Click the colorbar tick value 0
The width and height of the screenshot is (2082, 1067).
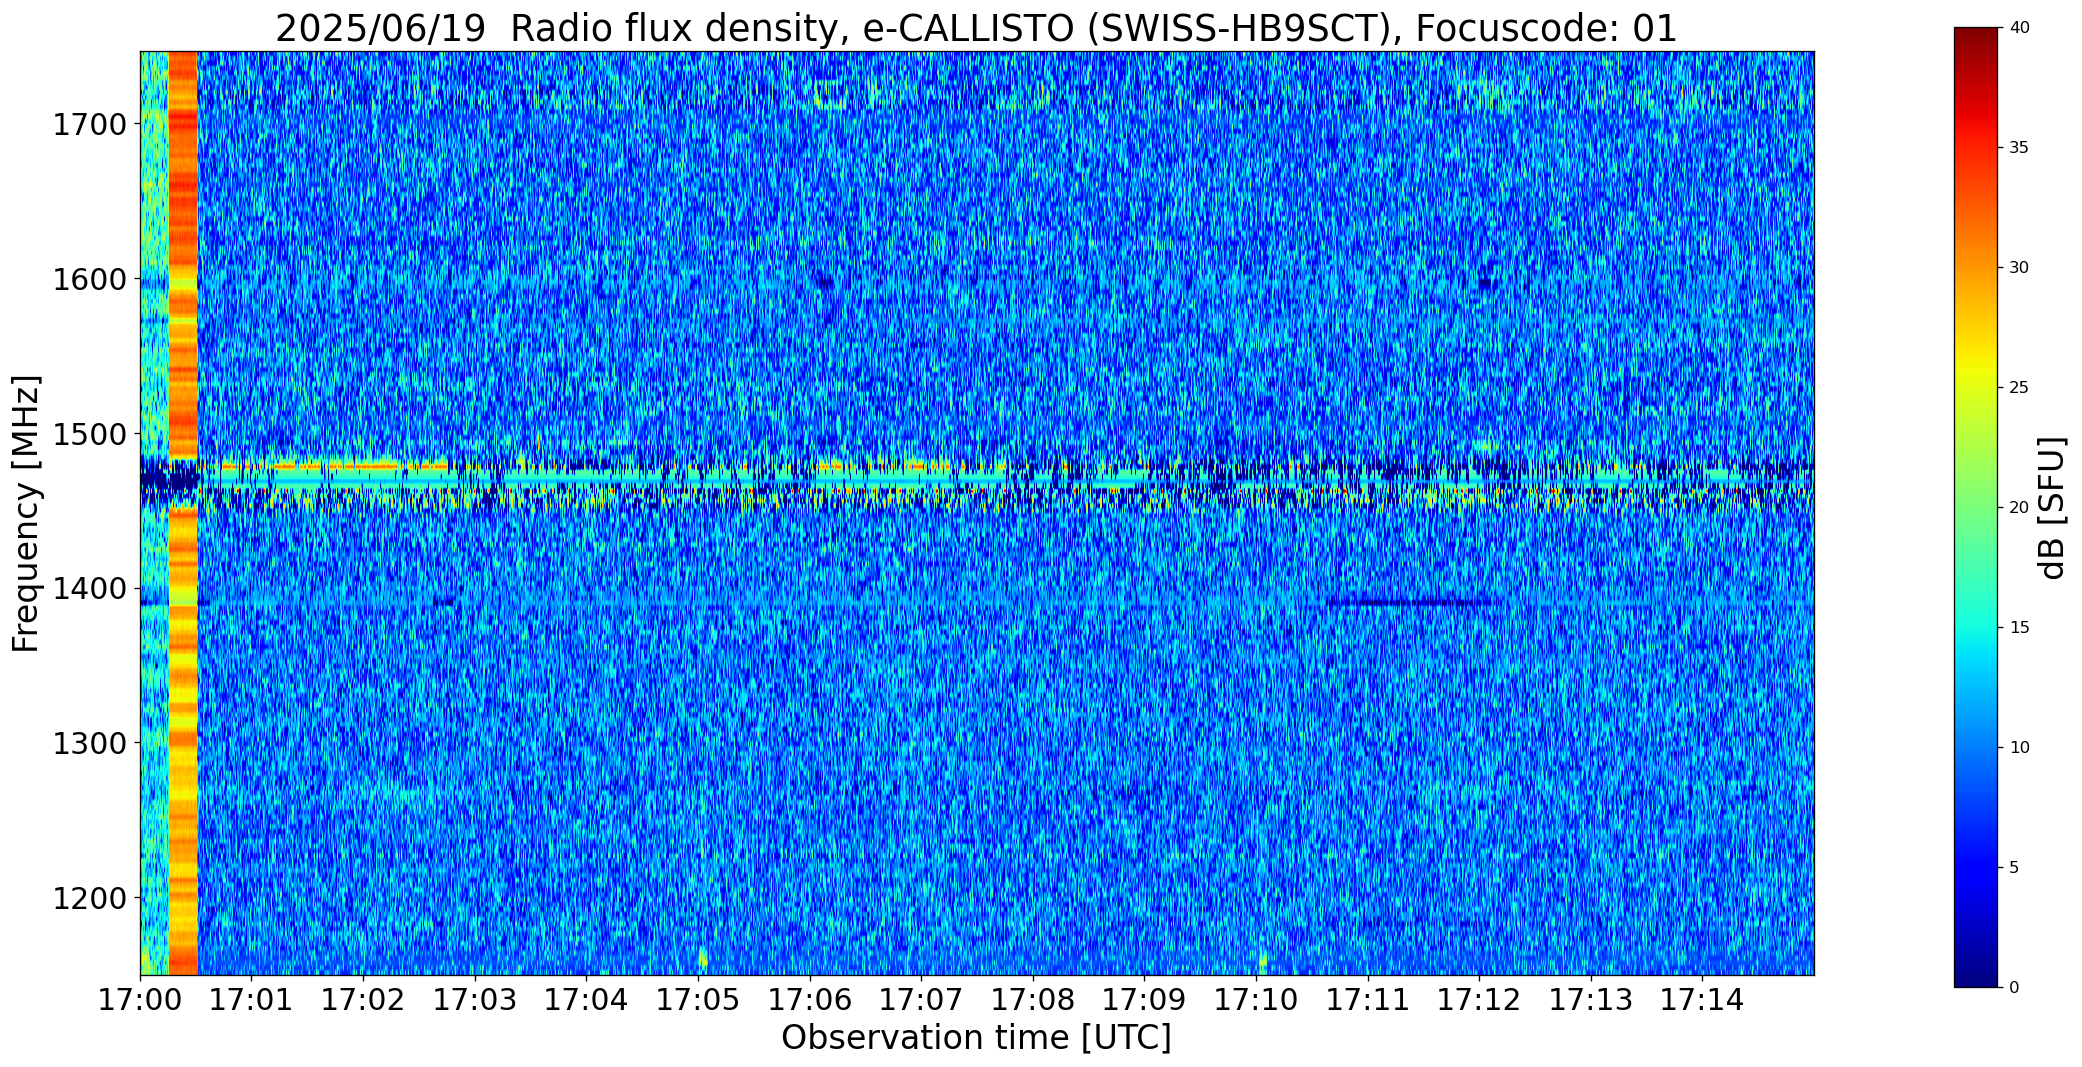(2015, 988)
